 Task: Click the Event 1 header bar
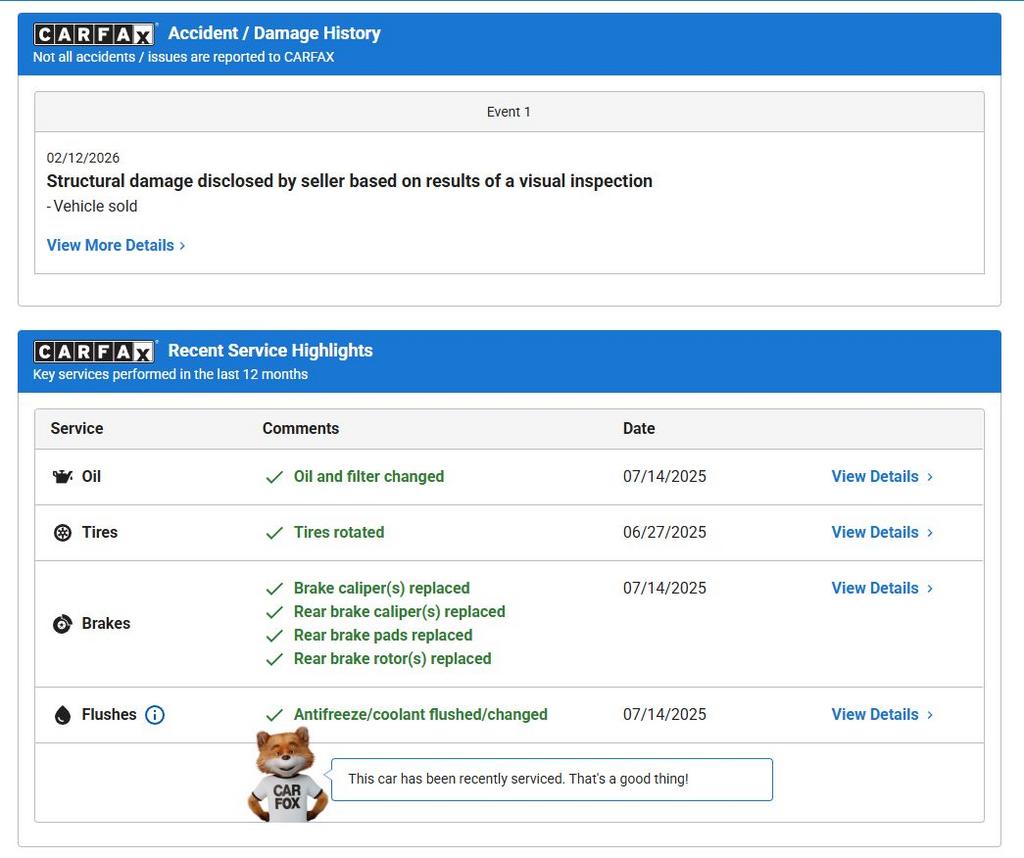click(509, 112)
